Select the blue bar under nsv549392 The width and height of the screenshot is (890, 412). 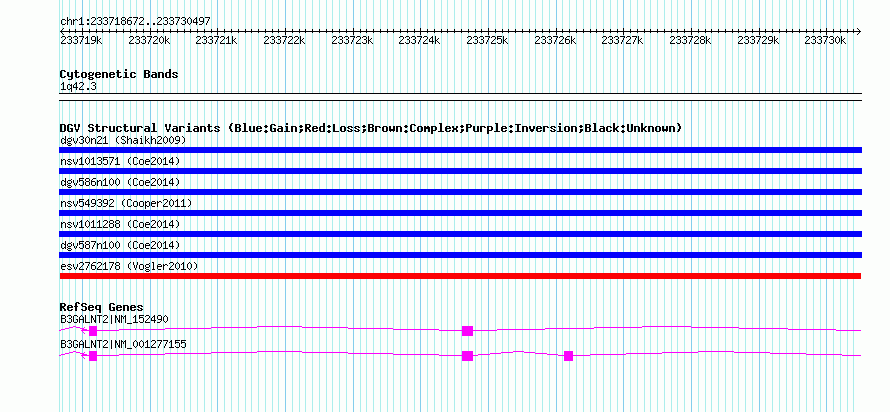(x=460, y=213)
